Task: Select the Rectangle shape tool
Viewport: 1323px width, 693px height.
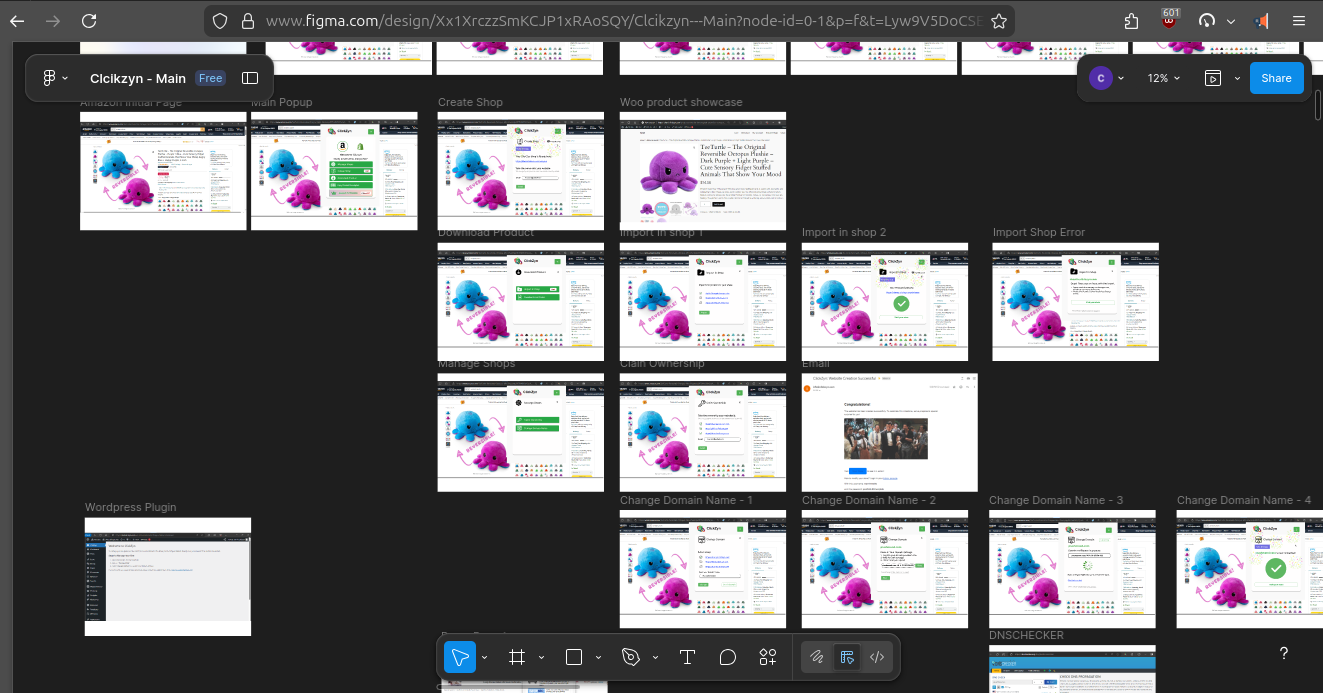Action: [x=574, y=657]
